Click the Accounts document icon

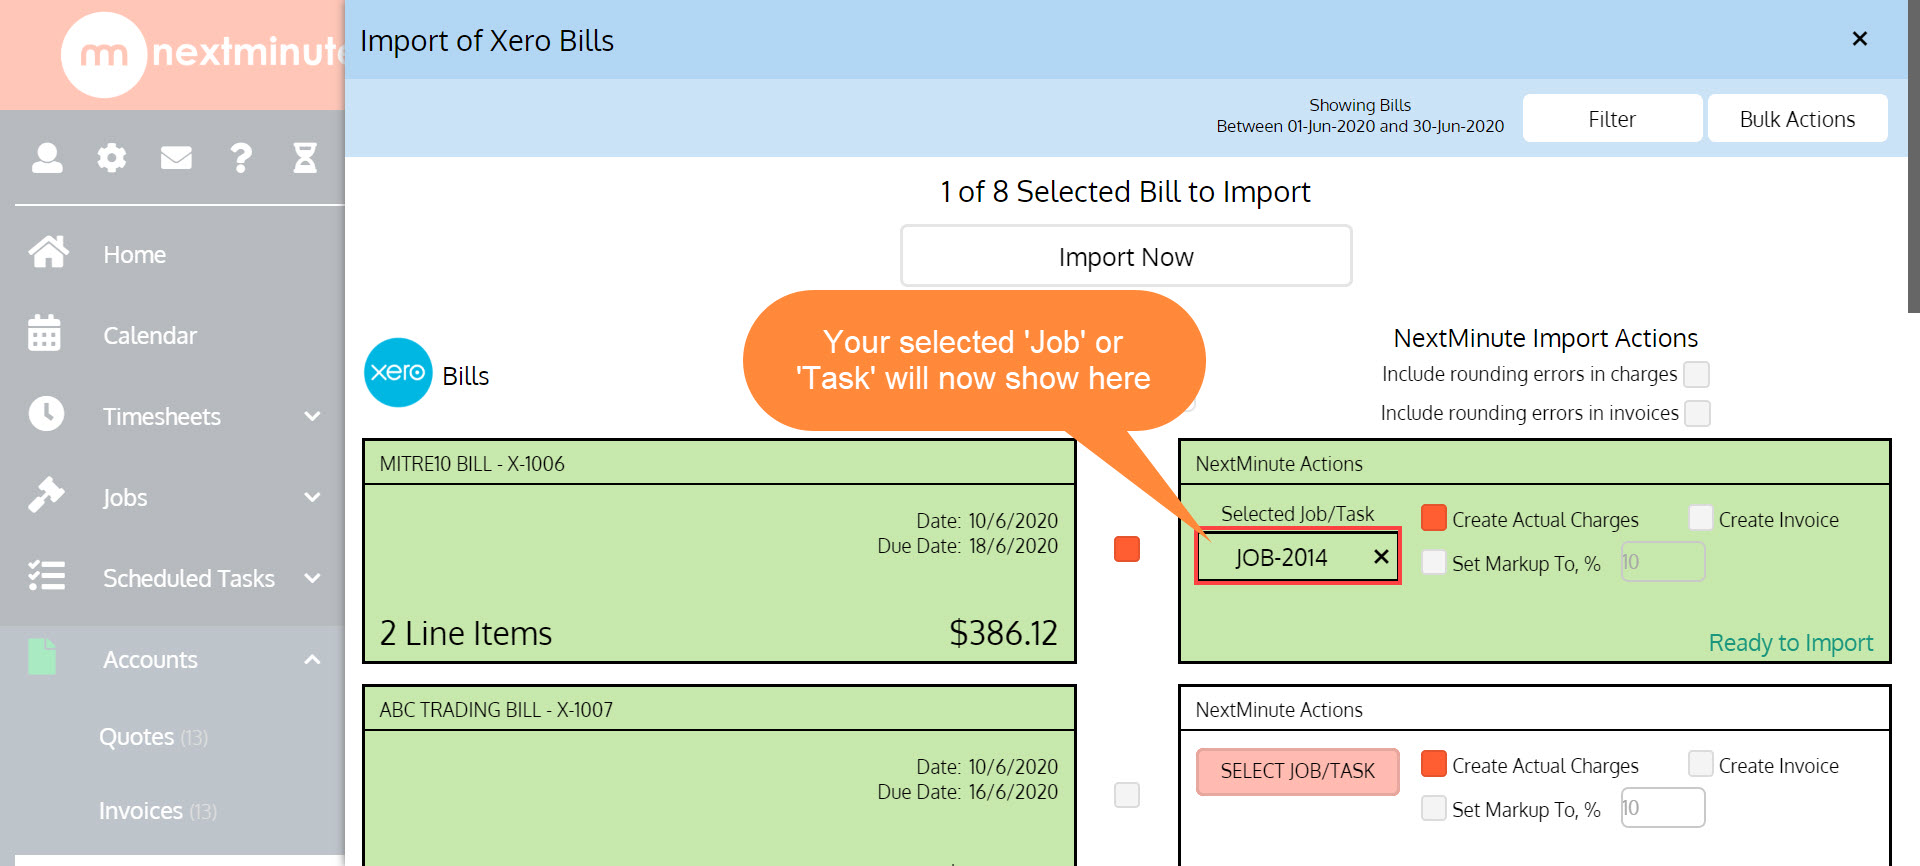42,656
